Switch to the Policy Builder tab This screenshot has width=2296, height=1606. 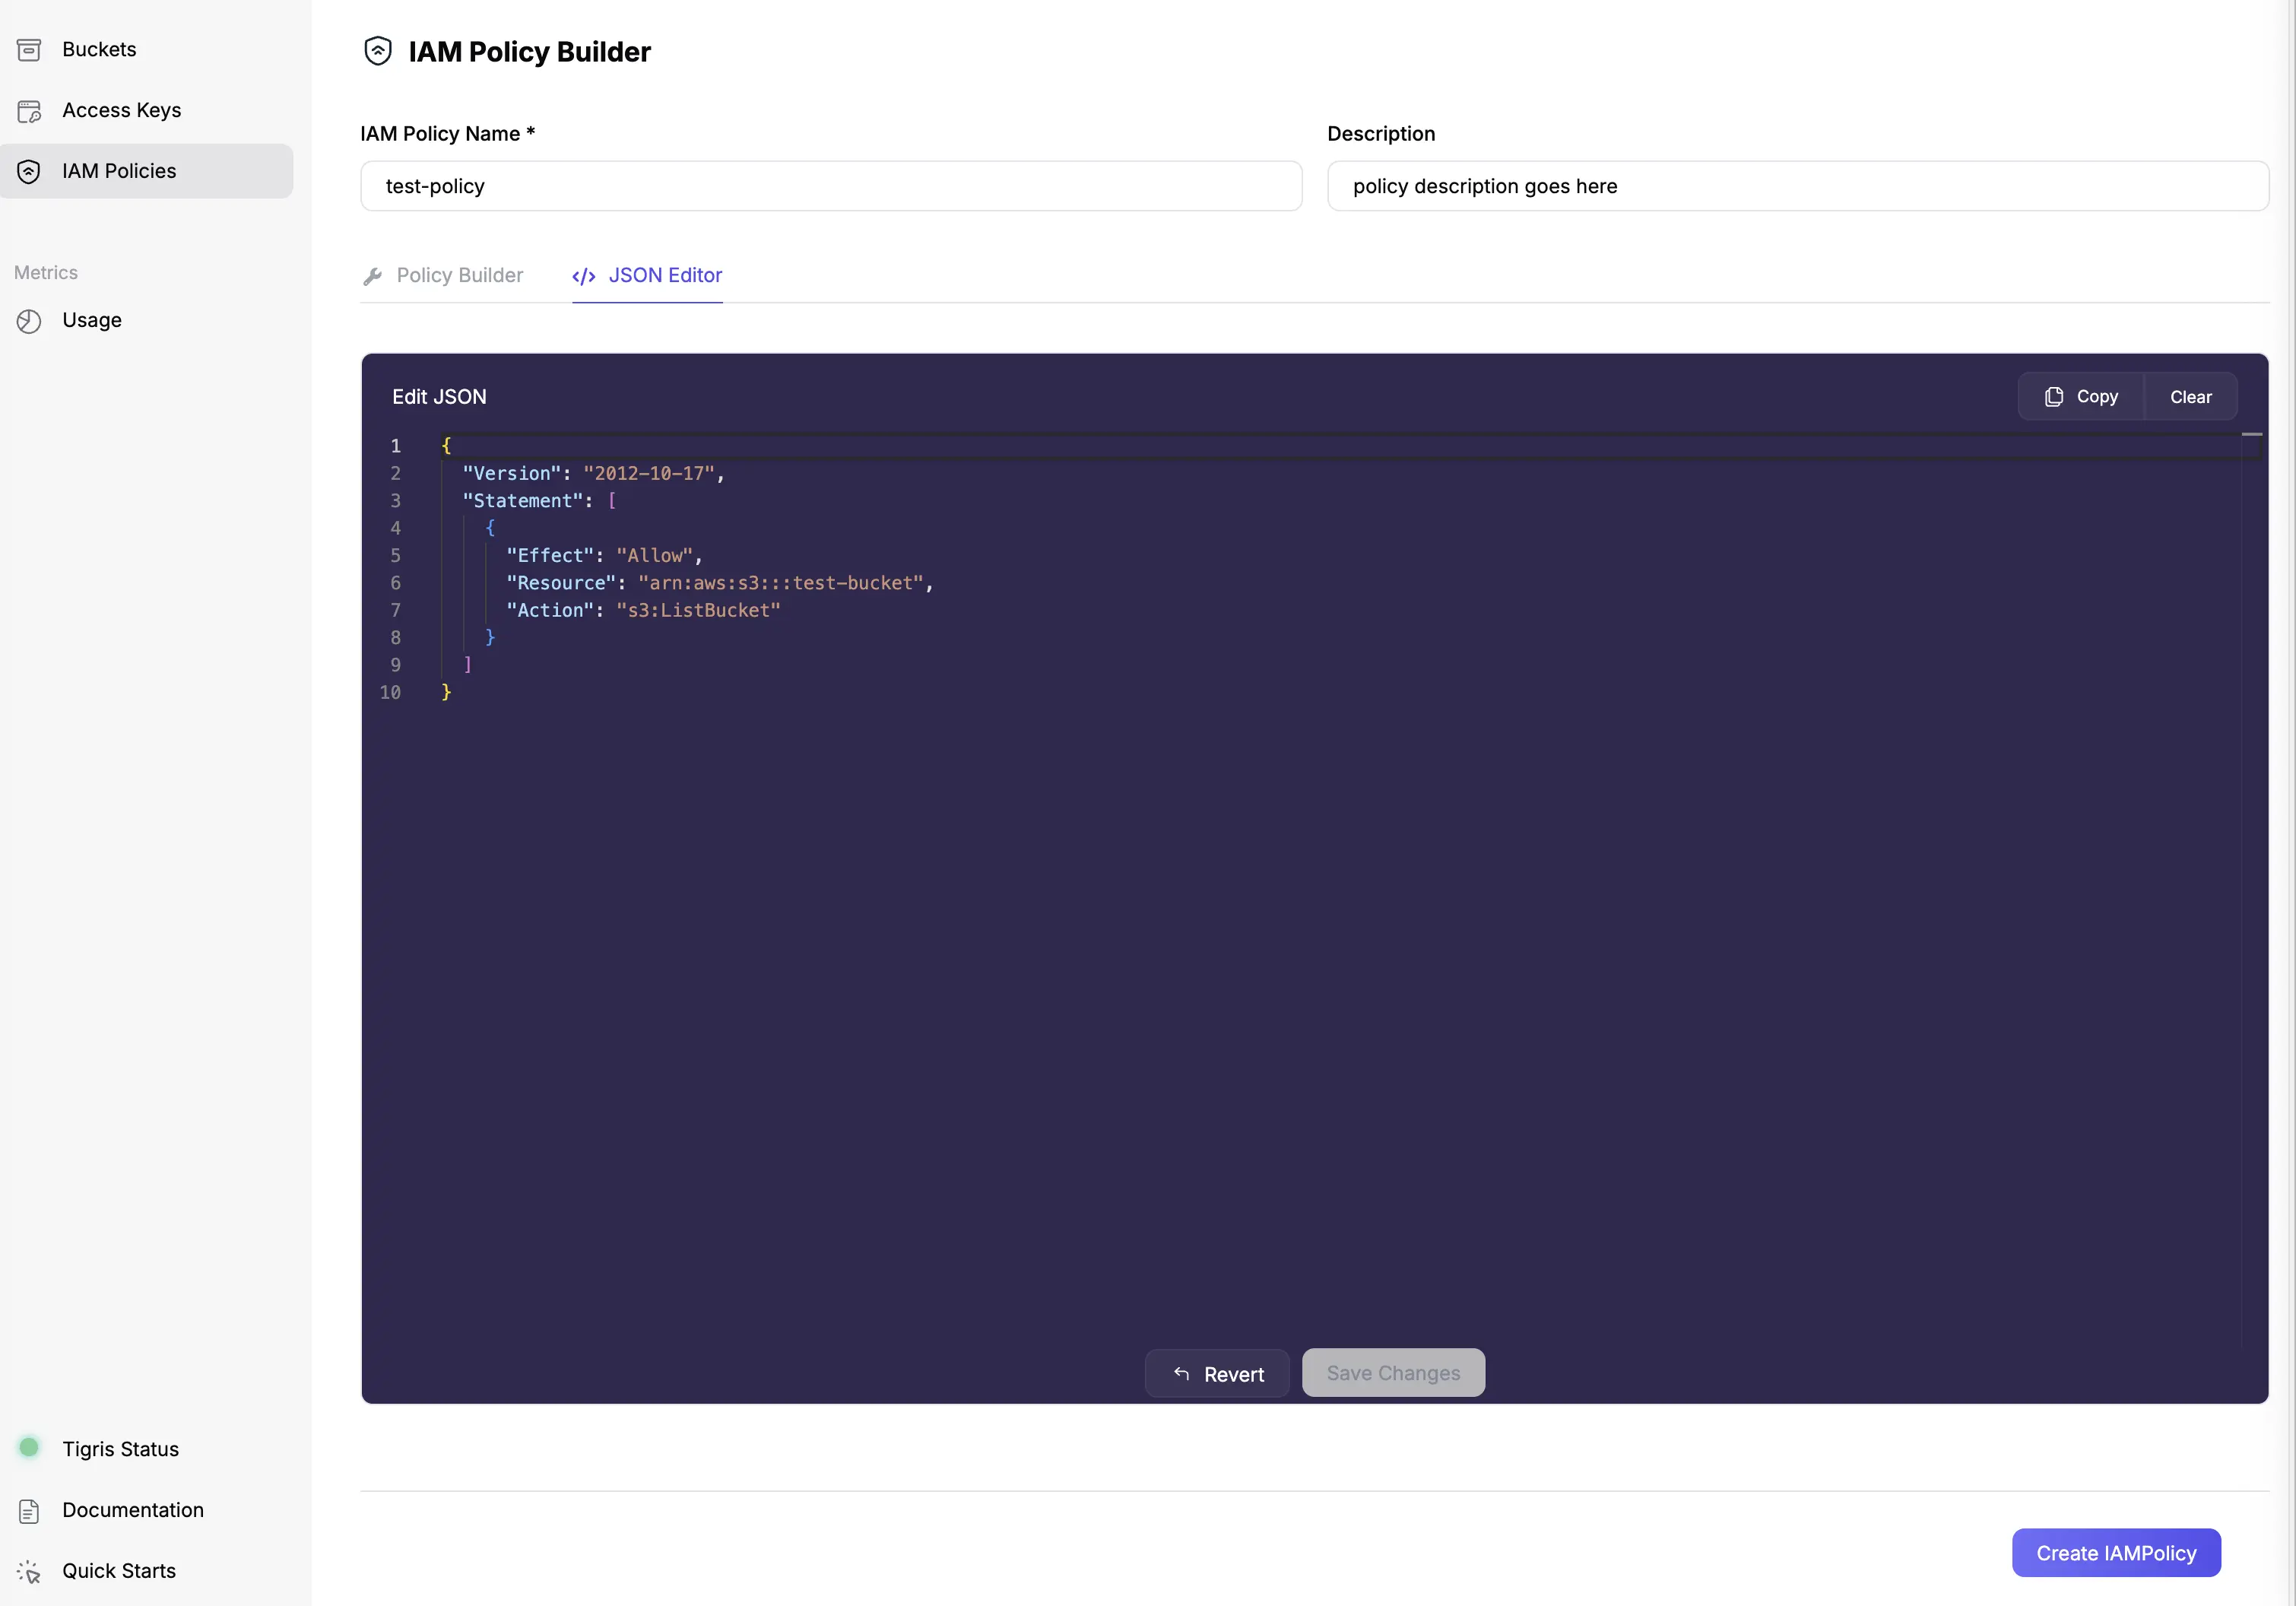pos(459,275)
